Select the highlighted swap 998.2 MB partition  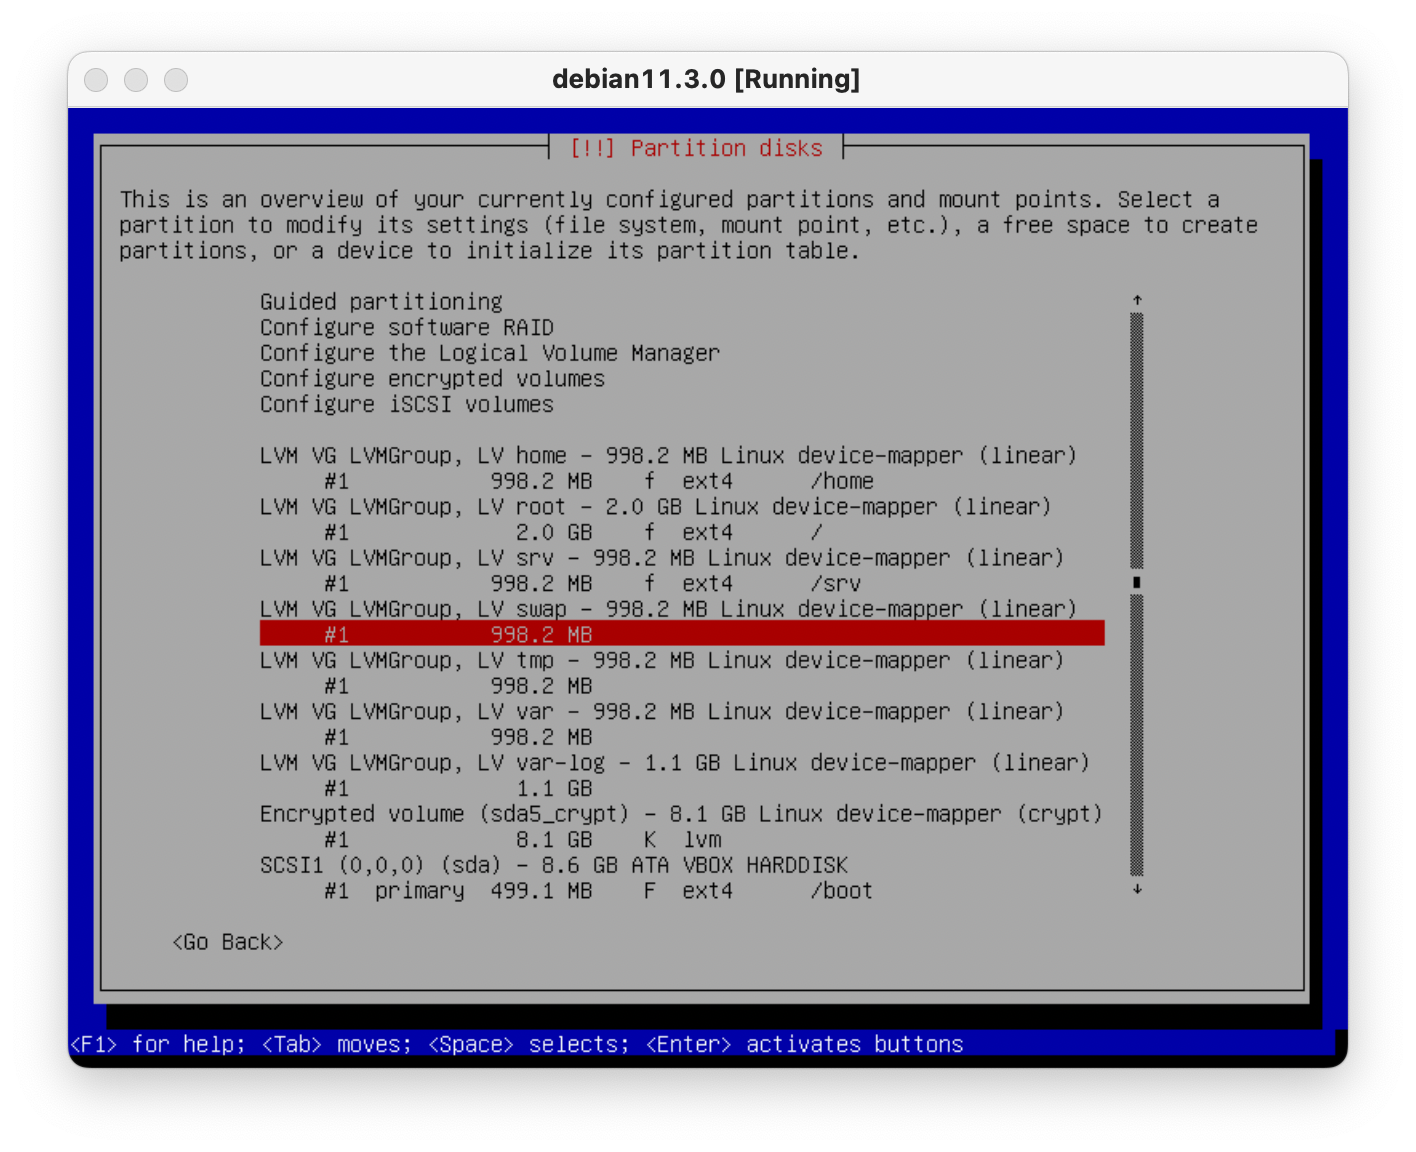(681, 634)
